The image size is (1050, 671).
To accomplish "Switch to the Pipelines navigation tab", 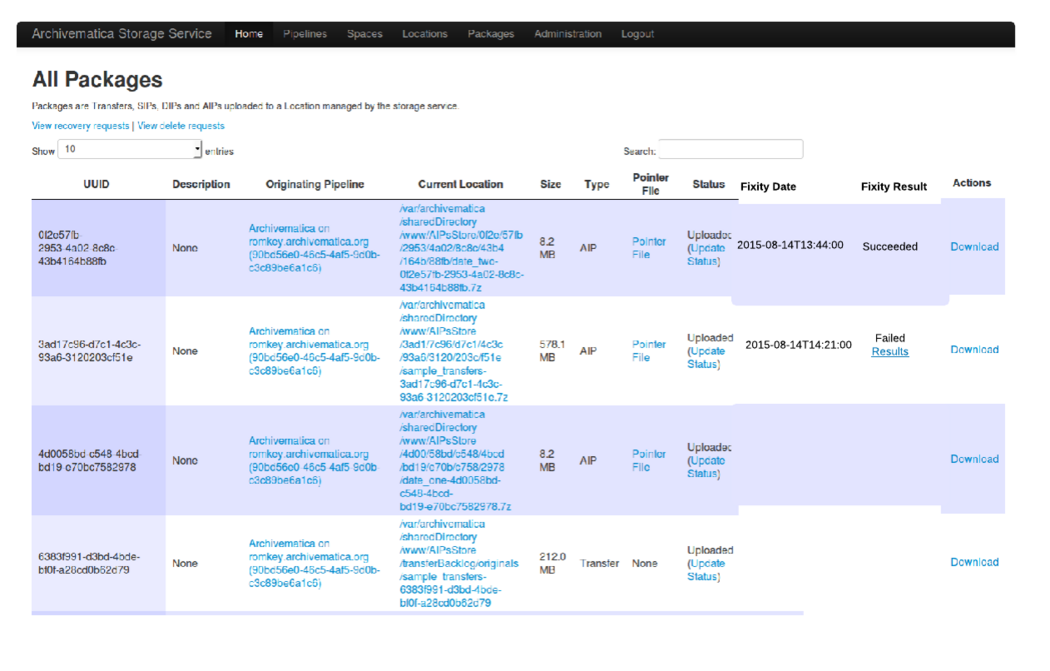I will [x=304, y=33].
